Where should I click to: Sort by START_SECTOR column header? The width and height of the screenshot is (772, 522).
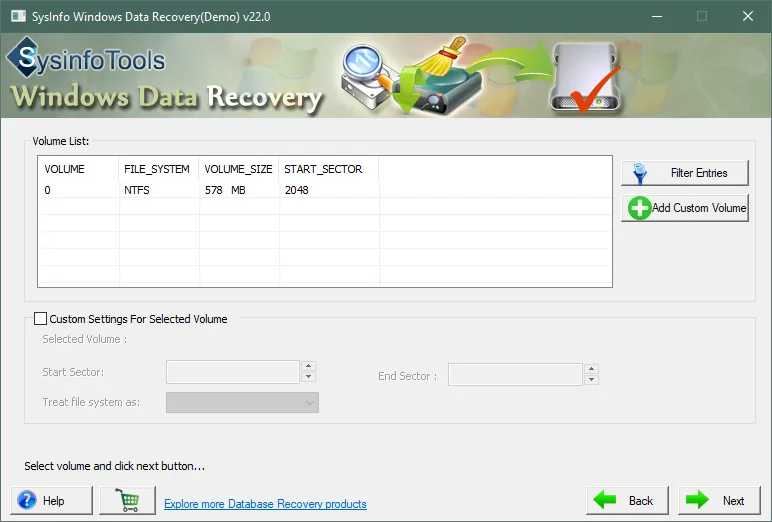click(328, 169)
